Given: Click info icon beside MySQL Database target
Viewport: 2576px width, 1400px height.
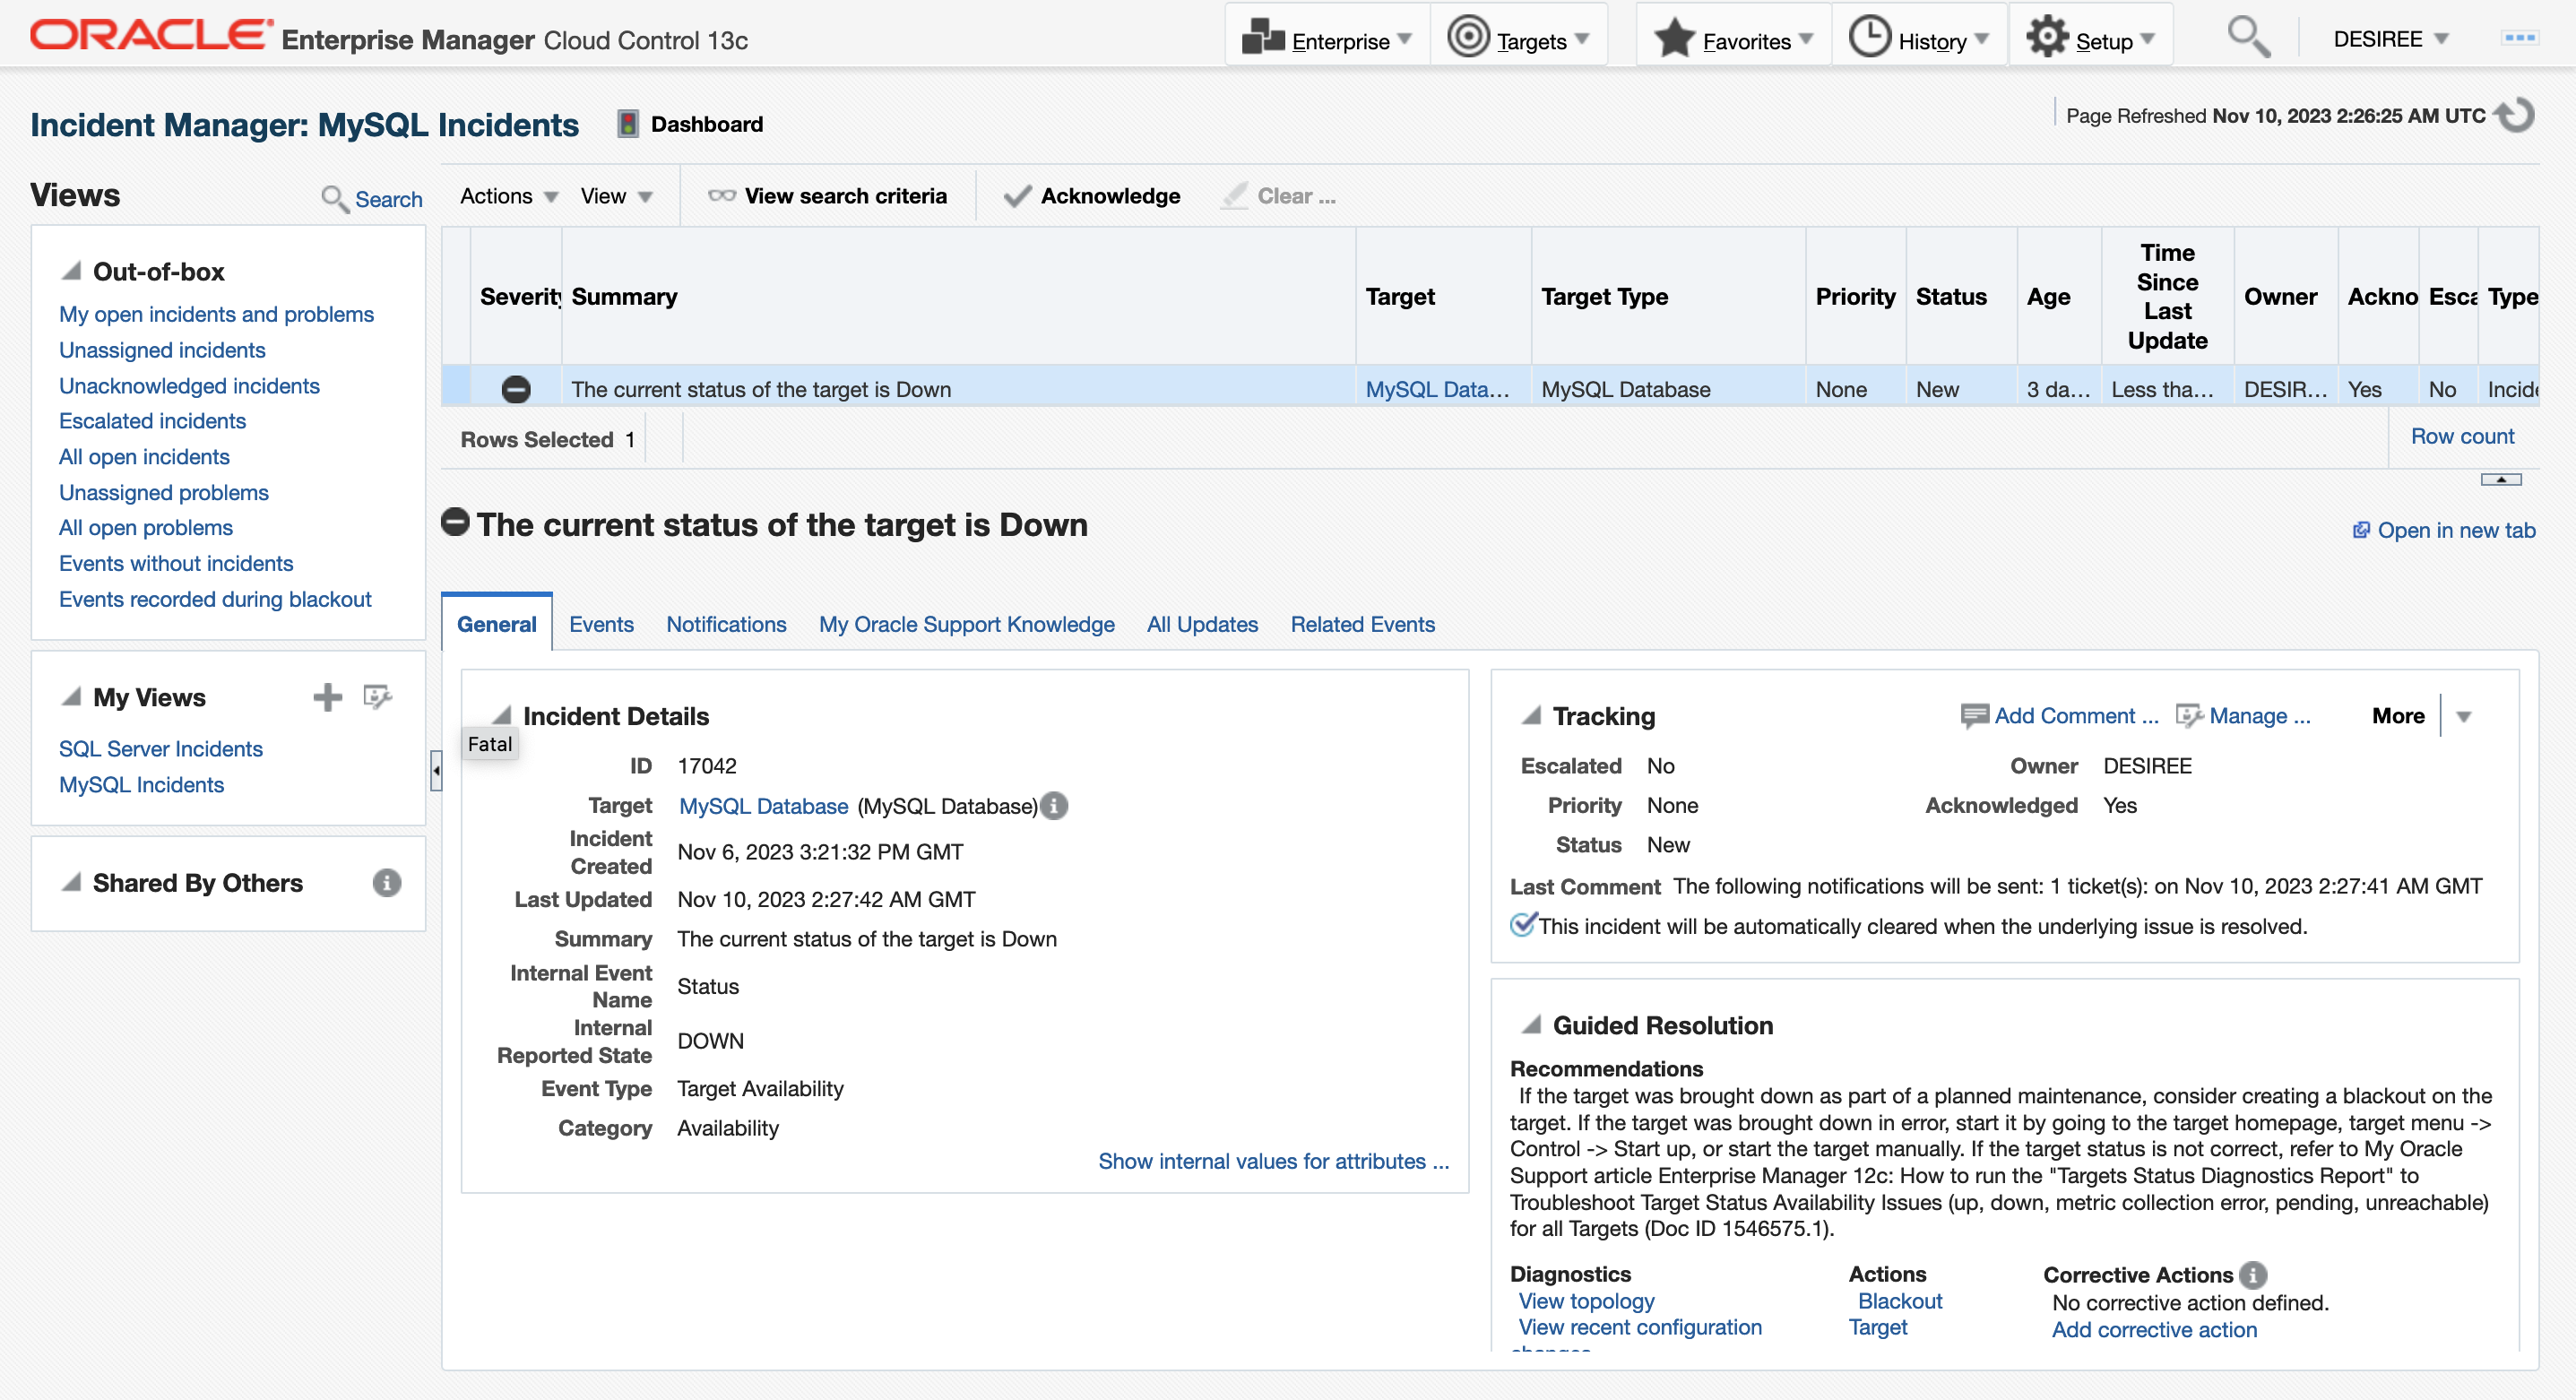Looking at the screenshot, I should 1054,806.
